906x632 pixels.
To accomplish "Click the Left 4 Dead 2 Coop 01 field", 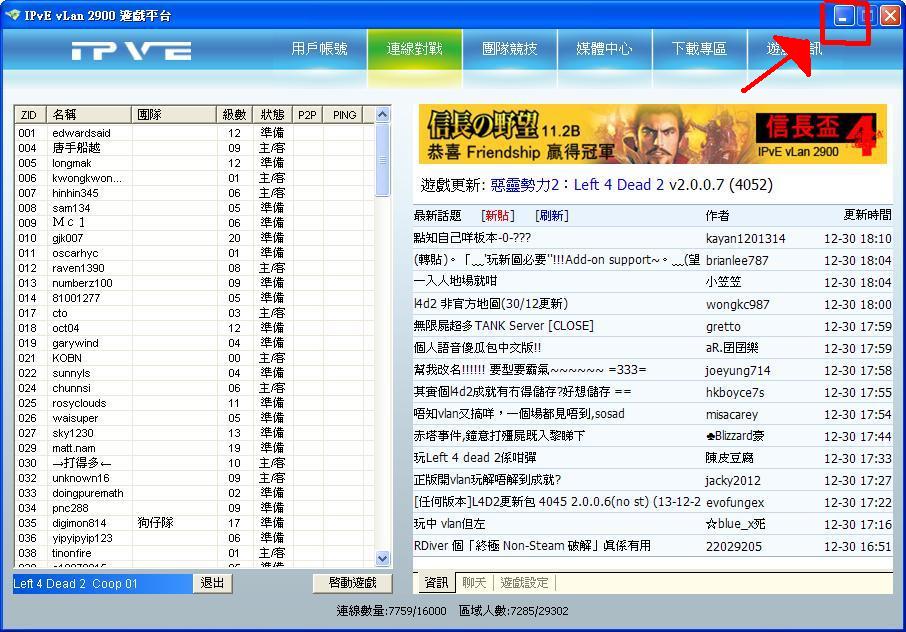I will tap(102, 583).
